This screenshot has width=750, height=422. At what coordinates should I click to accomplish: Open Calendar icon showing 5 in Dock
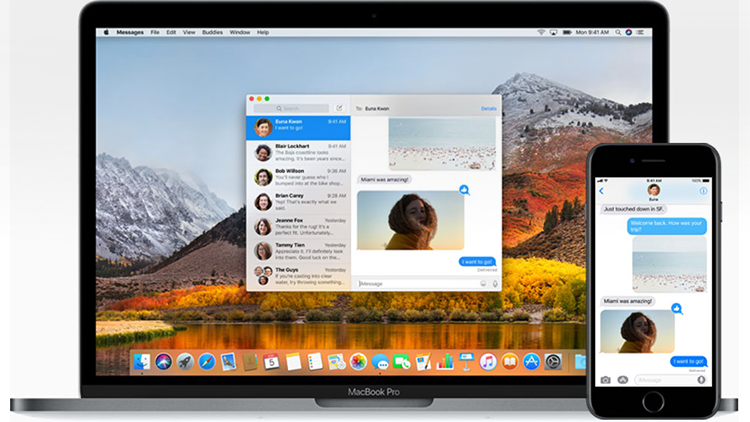click(271, 362)
